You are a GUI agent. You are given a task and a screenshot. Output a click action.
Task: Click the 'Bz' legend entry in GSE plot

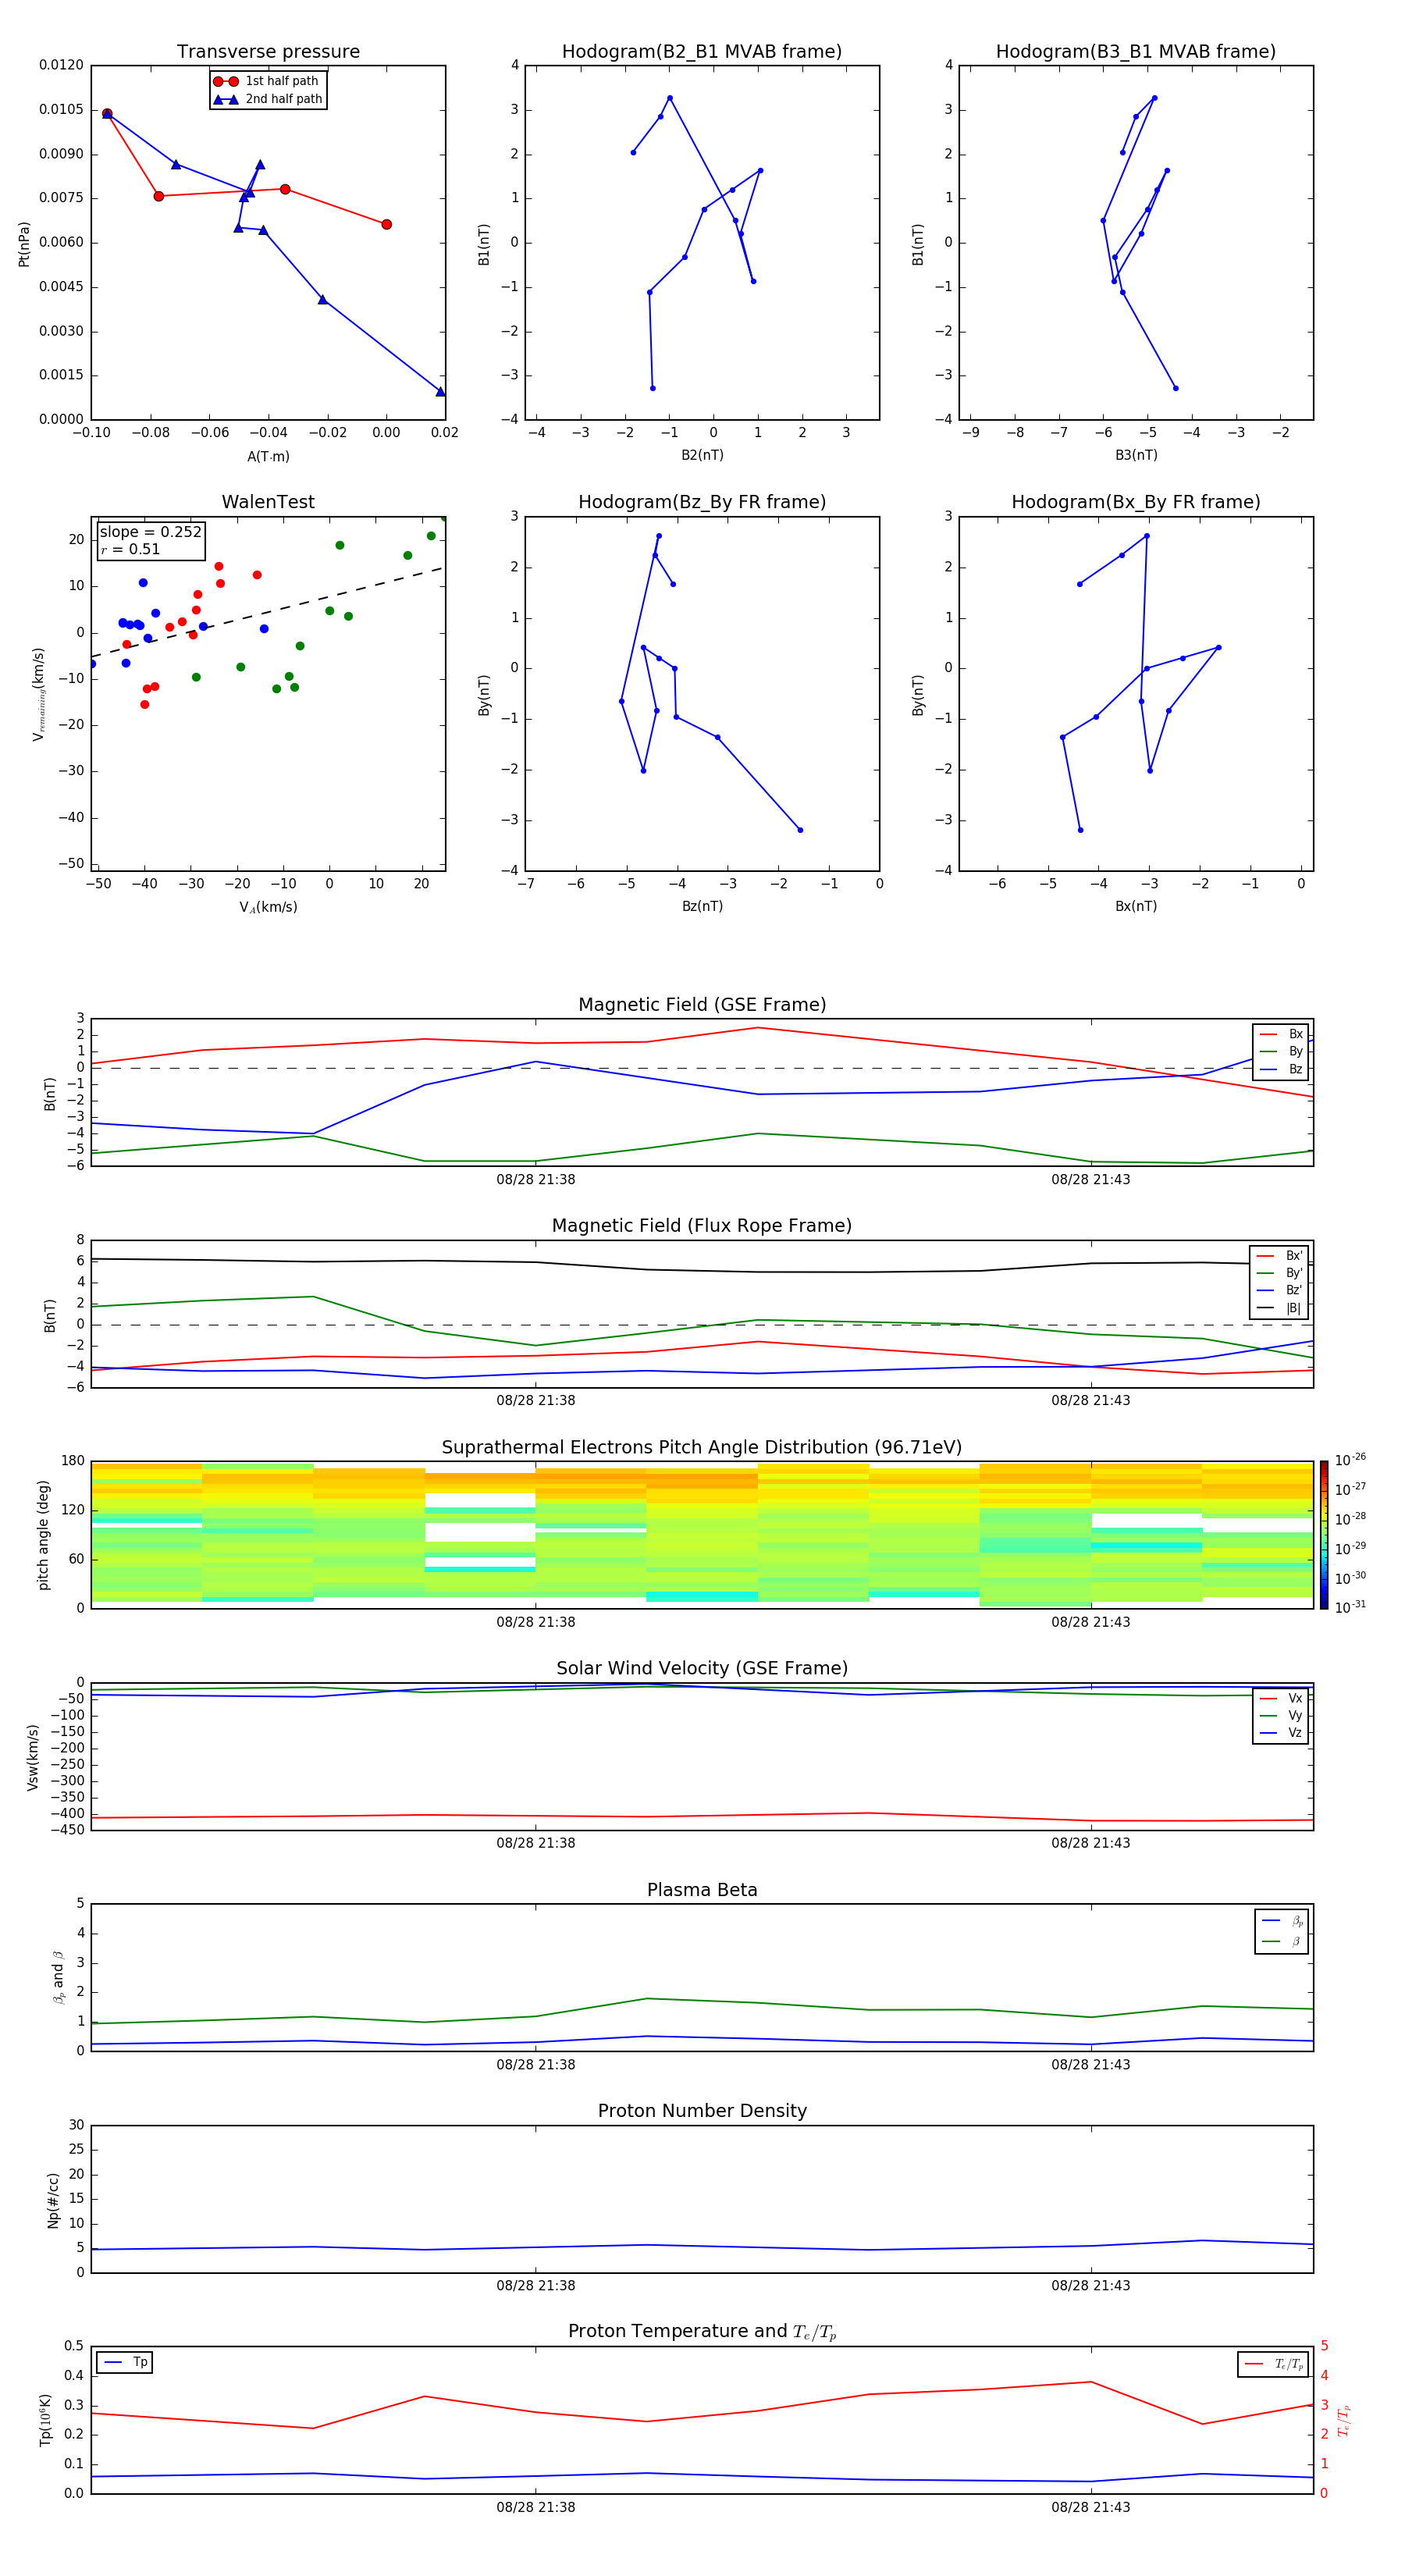1281,1069
